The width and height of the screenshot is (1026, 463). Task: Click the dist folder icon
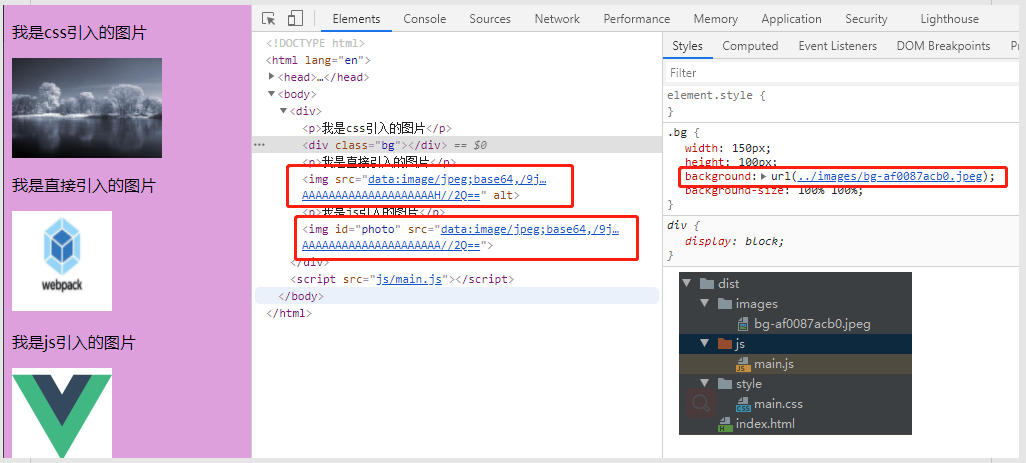tap(705, 284)
